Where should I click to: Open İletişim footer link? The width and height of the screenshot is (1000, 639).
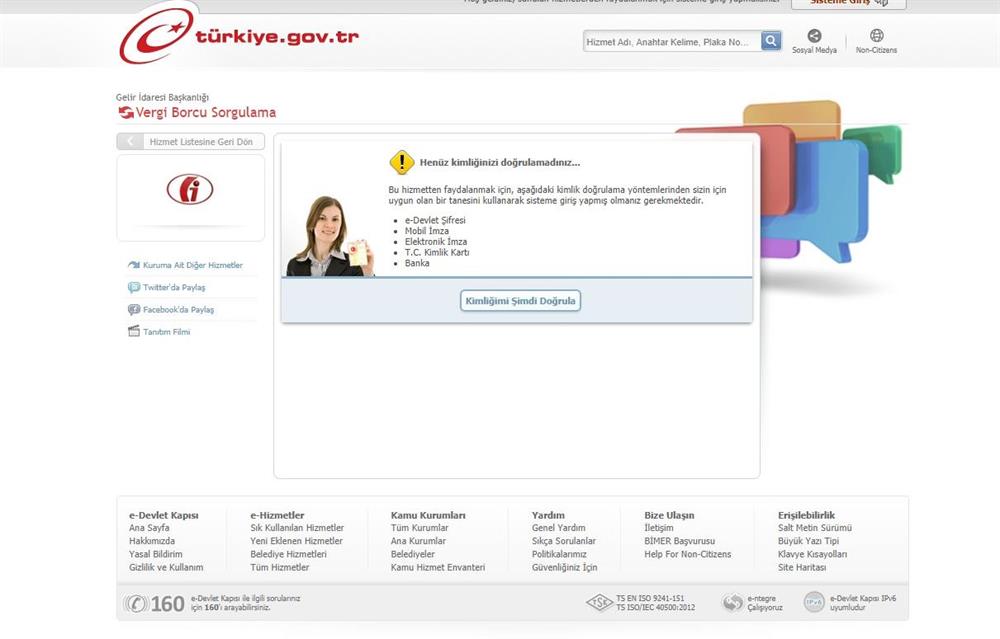[x=659, y=528]
